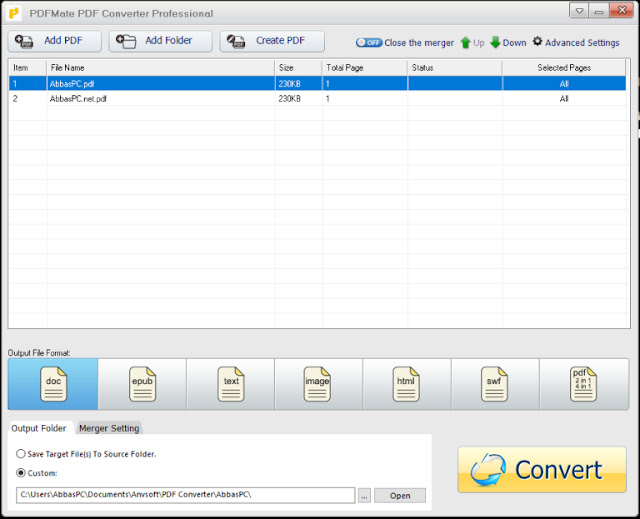640x519 pixels.
Task: Switch to Merger Setting tab
Action: pyautogui.click(x=109, y=428)
